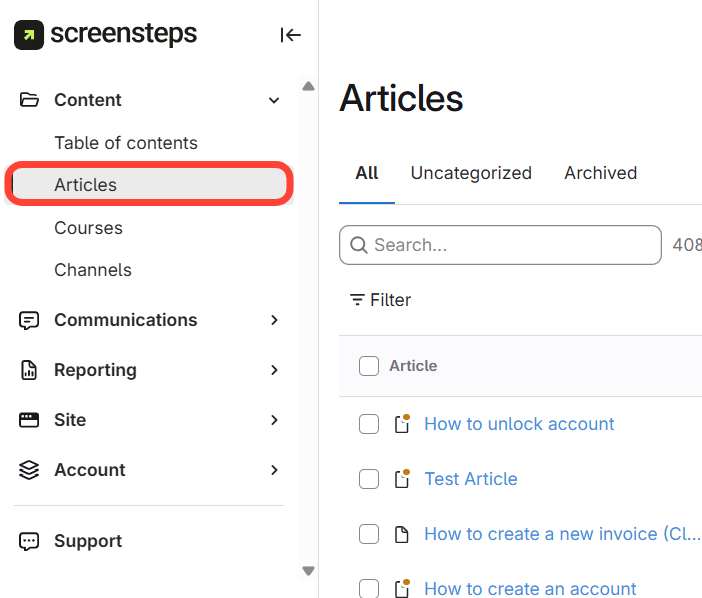This screenshot has width=702, height=598.
Task: Click the Site window icon
Action: (29, 420)
